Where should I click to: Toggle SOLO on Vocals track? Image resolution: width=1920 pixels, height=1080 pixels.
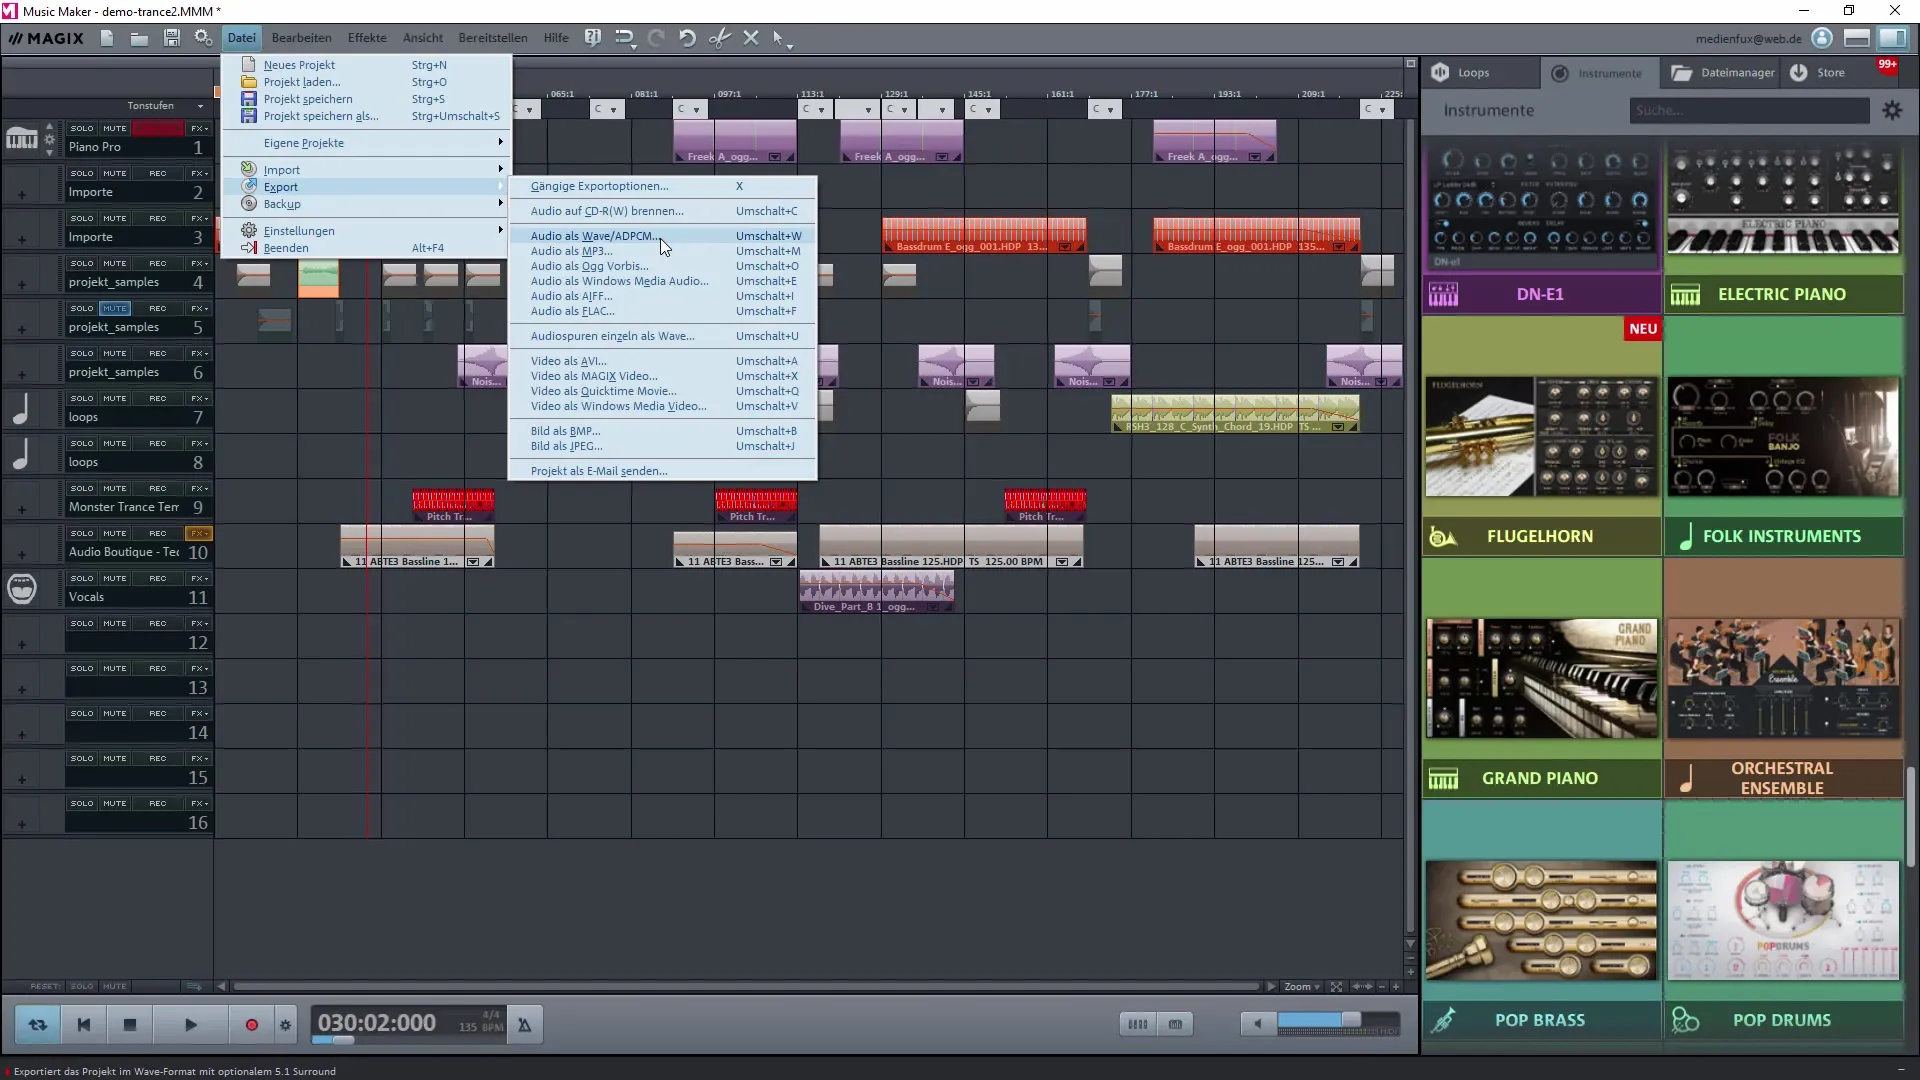pos(82,578)
